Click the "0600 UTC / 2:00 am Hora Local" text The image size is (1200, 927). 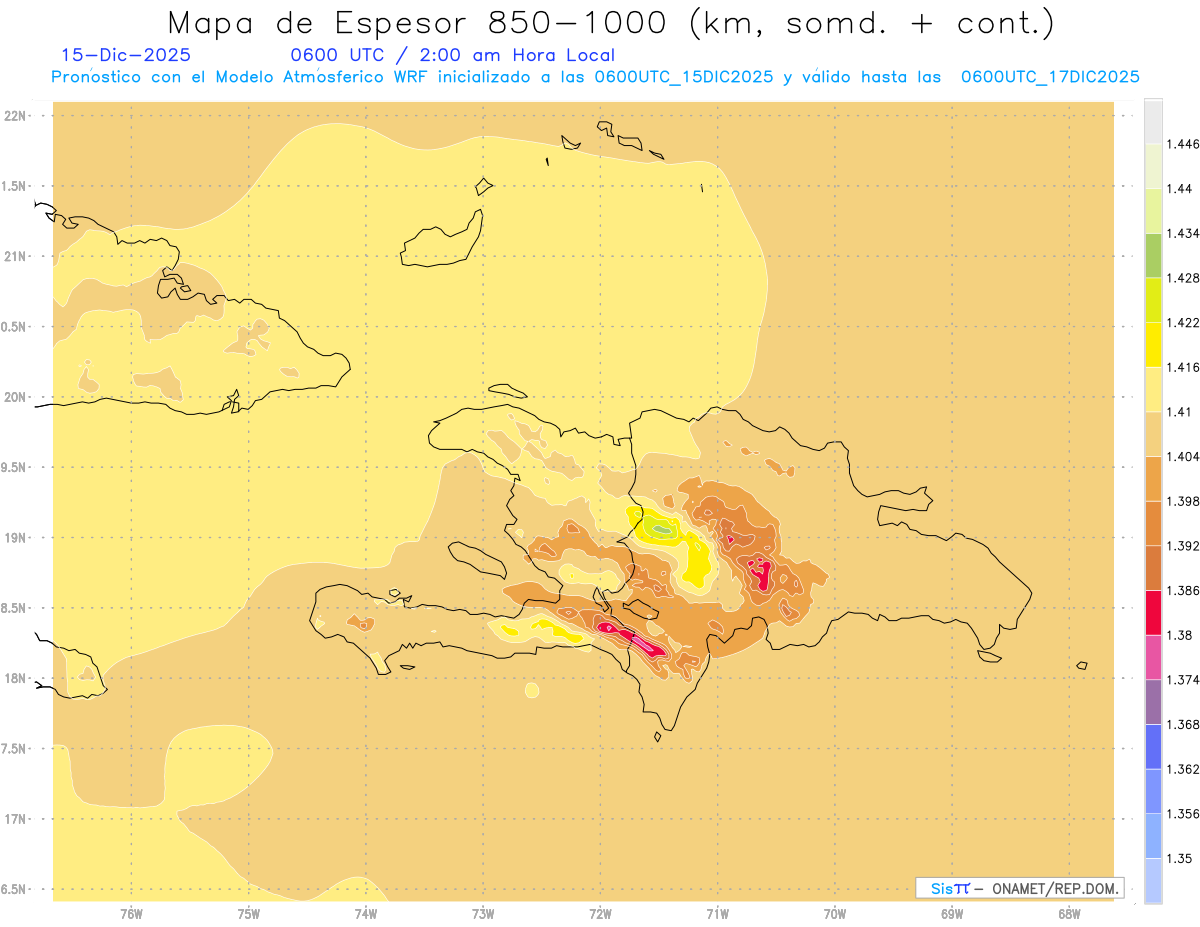[453, 56]
